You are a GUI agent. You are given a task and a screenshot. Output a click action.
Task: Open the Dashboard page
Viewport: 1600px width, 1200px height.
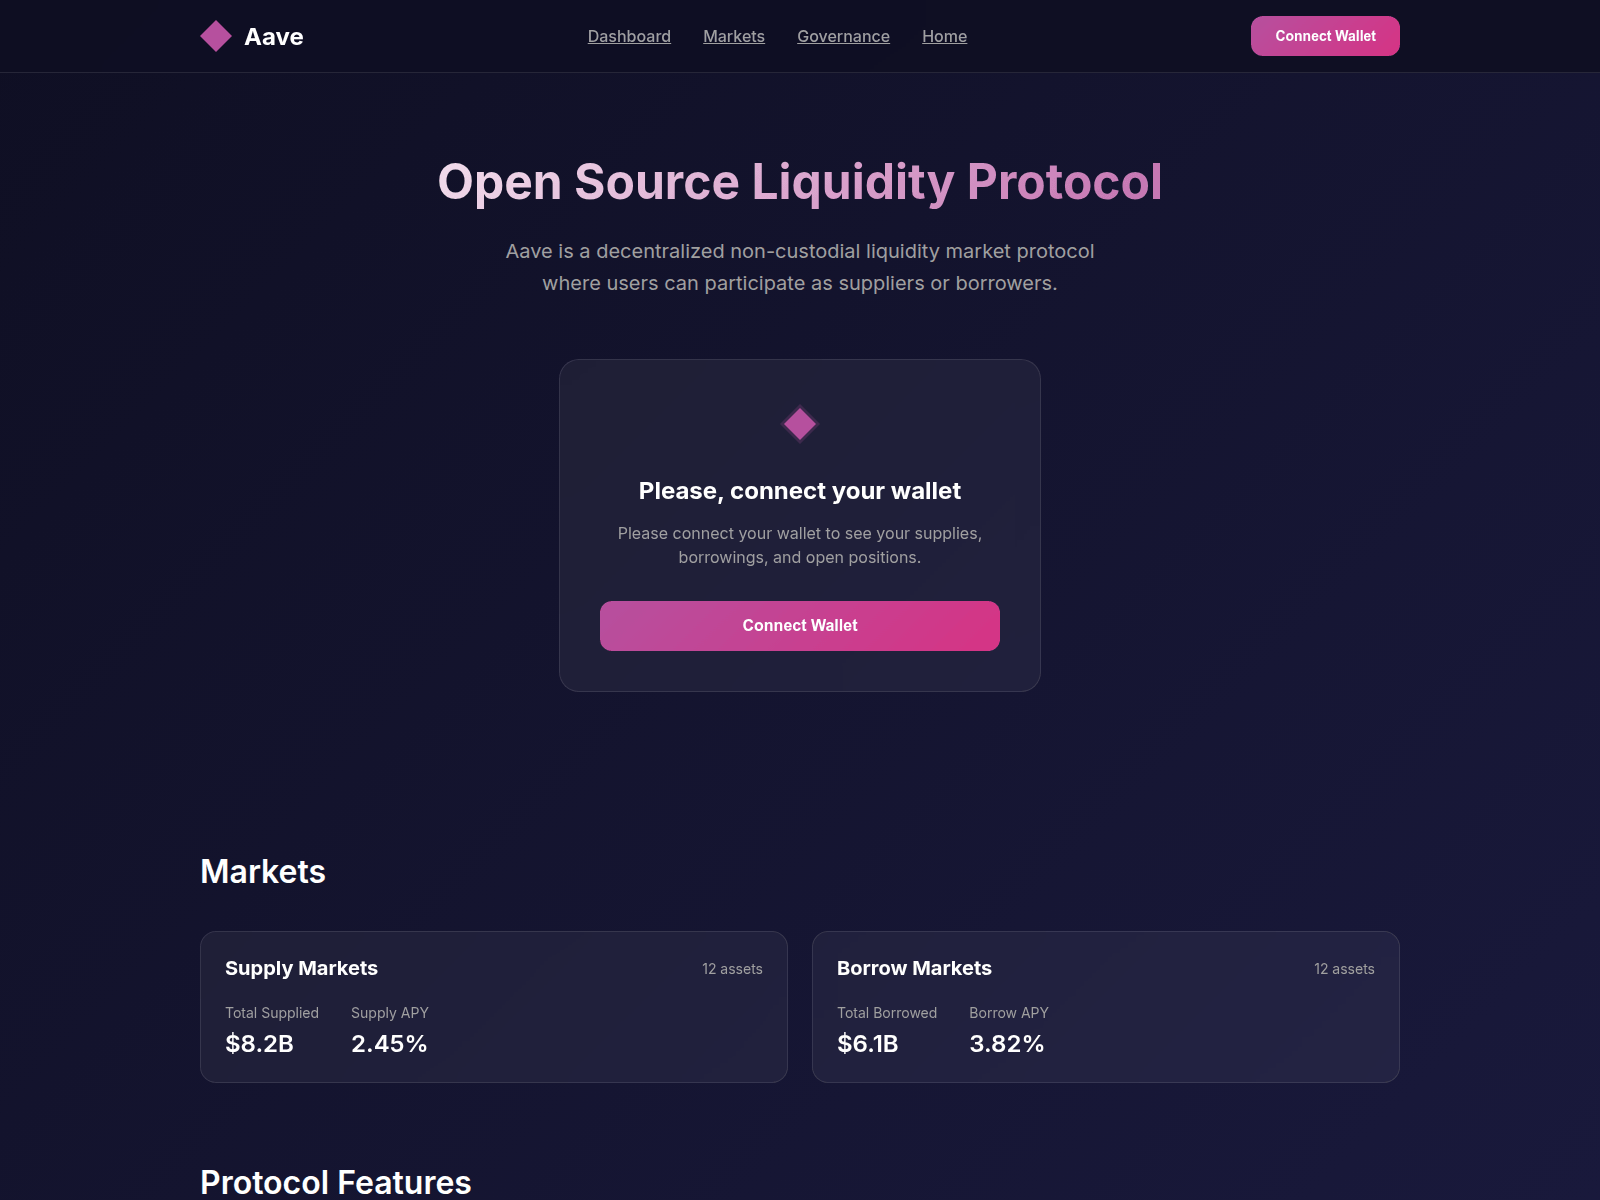point(629,36)
